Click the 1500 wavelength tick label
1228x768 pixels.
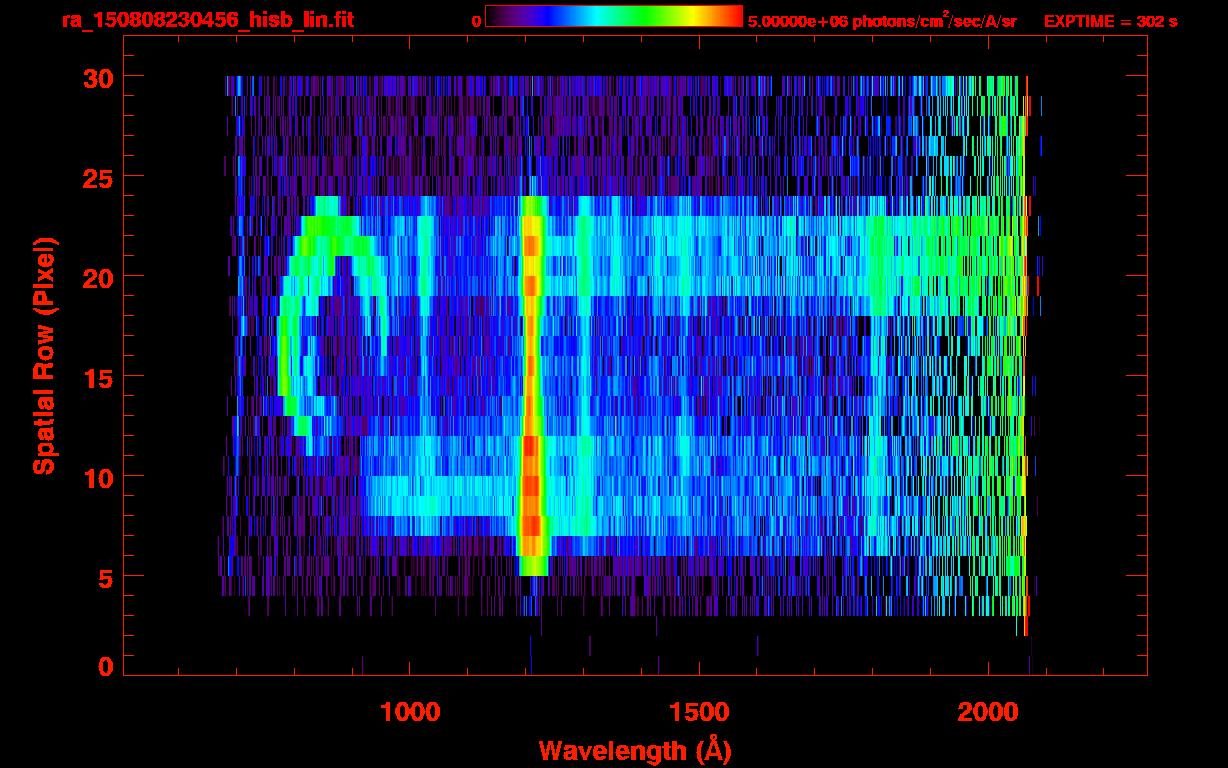point(697,712)
